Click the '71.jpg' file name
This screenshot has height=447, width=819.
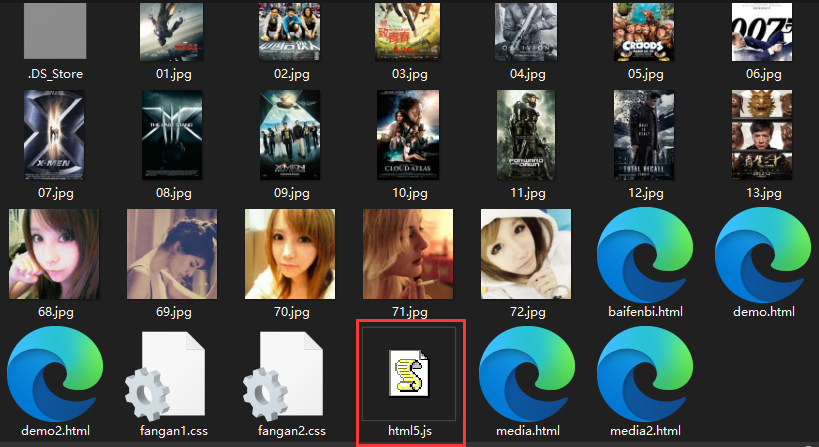coord(410,312)
